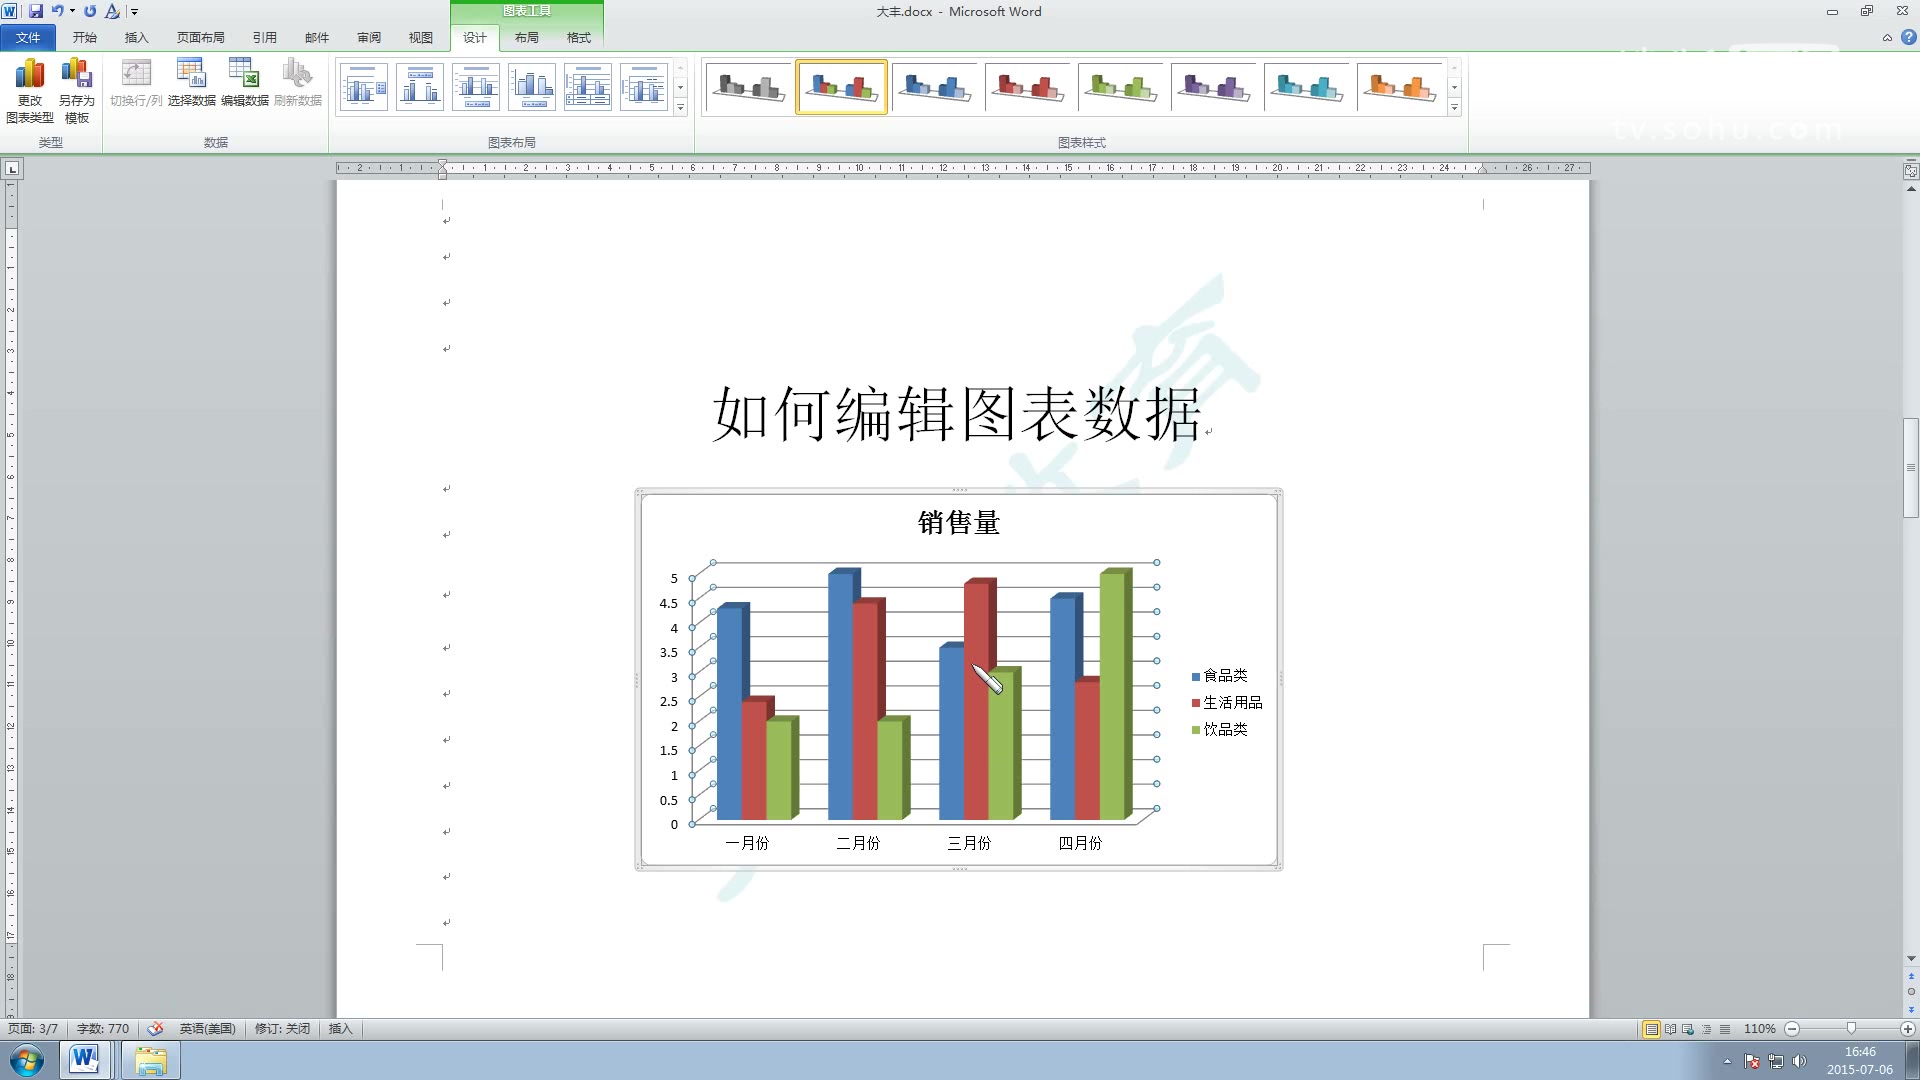Click the zoom in plus button
The height and width of the screenshot is (1080, 1920).
tap(1907, 1029)
